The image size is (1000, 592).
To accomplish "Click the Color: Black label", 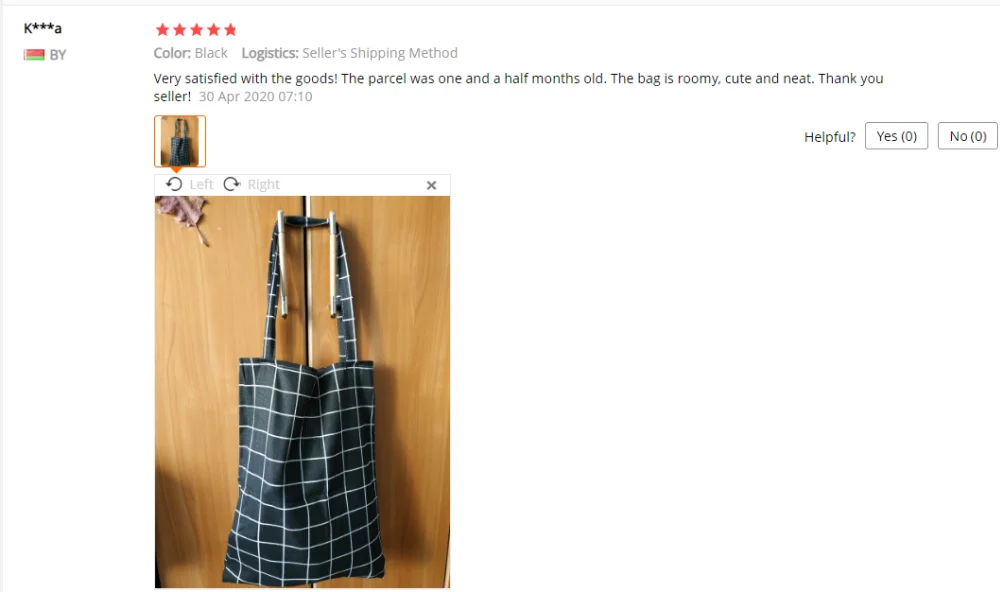I will pos(191,53).
